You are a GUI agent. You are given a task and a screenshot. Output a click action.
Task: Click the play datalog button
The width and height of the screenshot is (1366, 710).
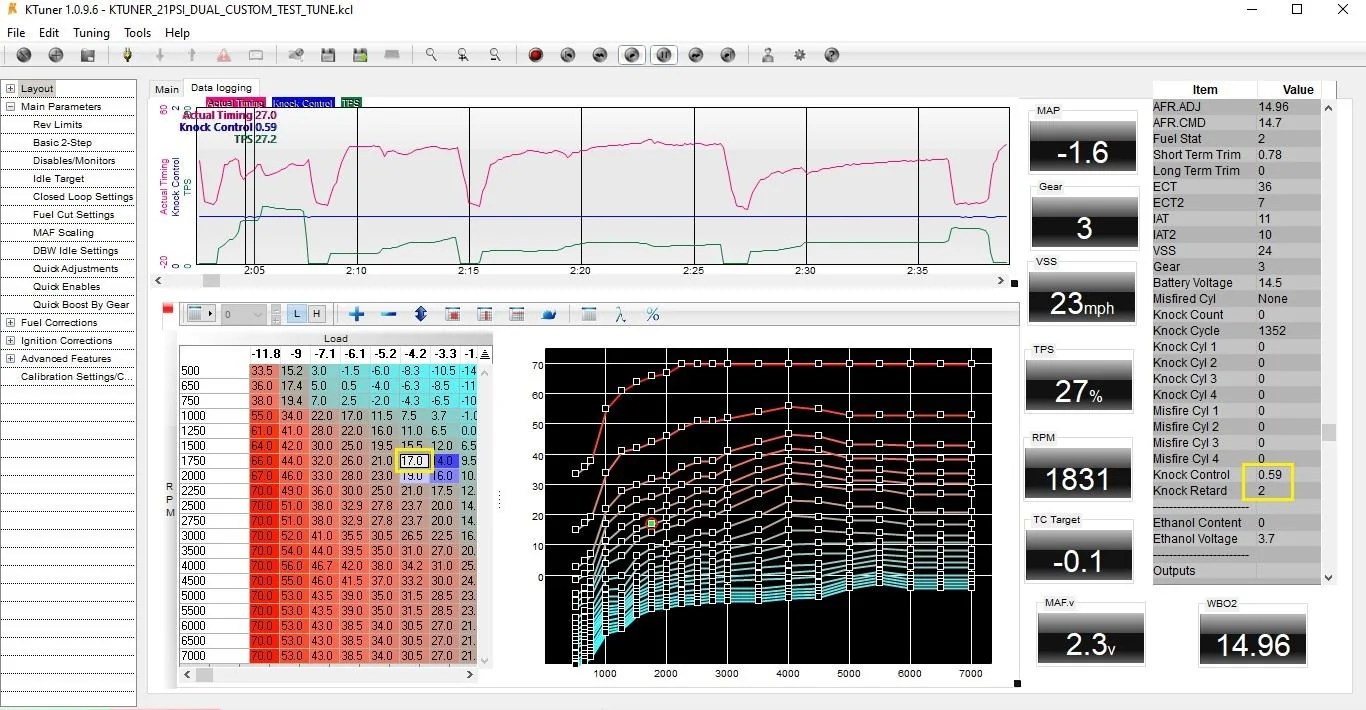(x=632, y=55)
